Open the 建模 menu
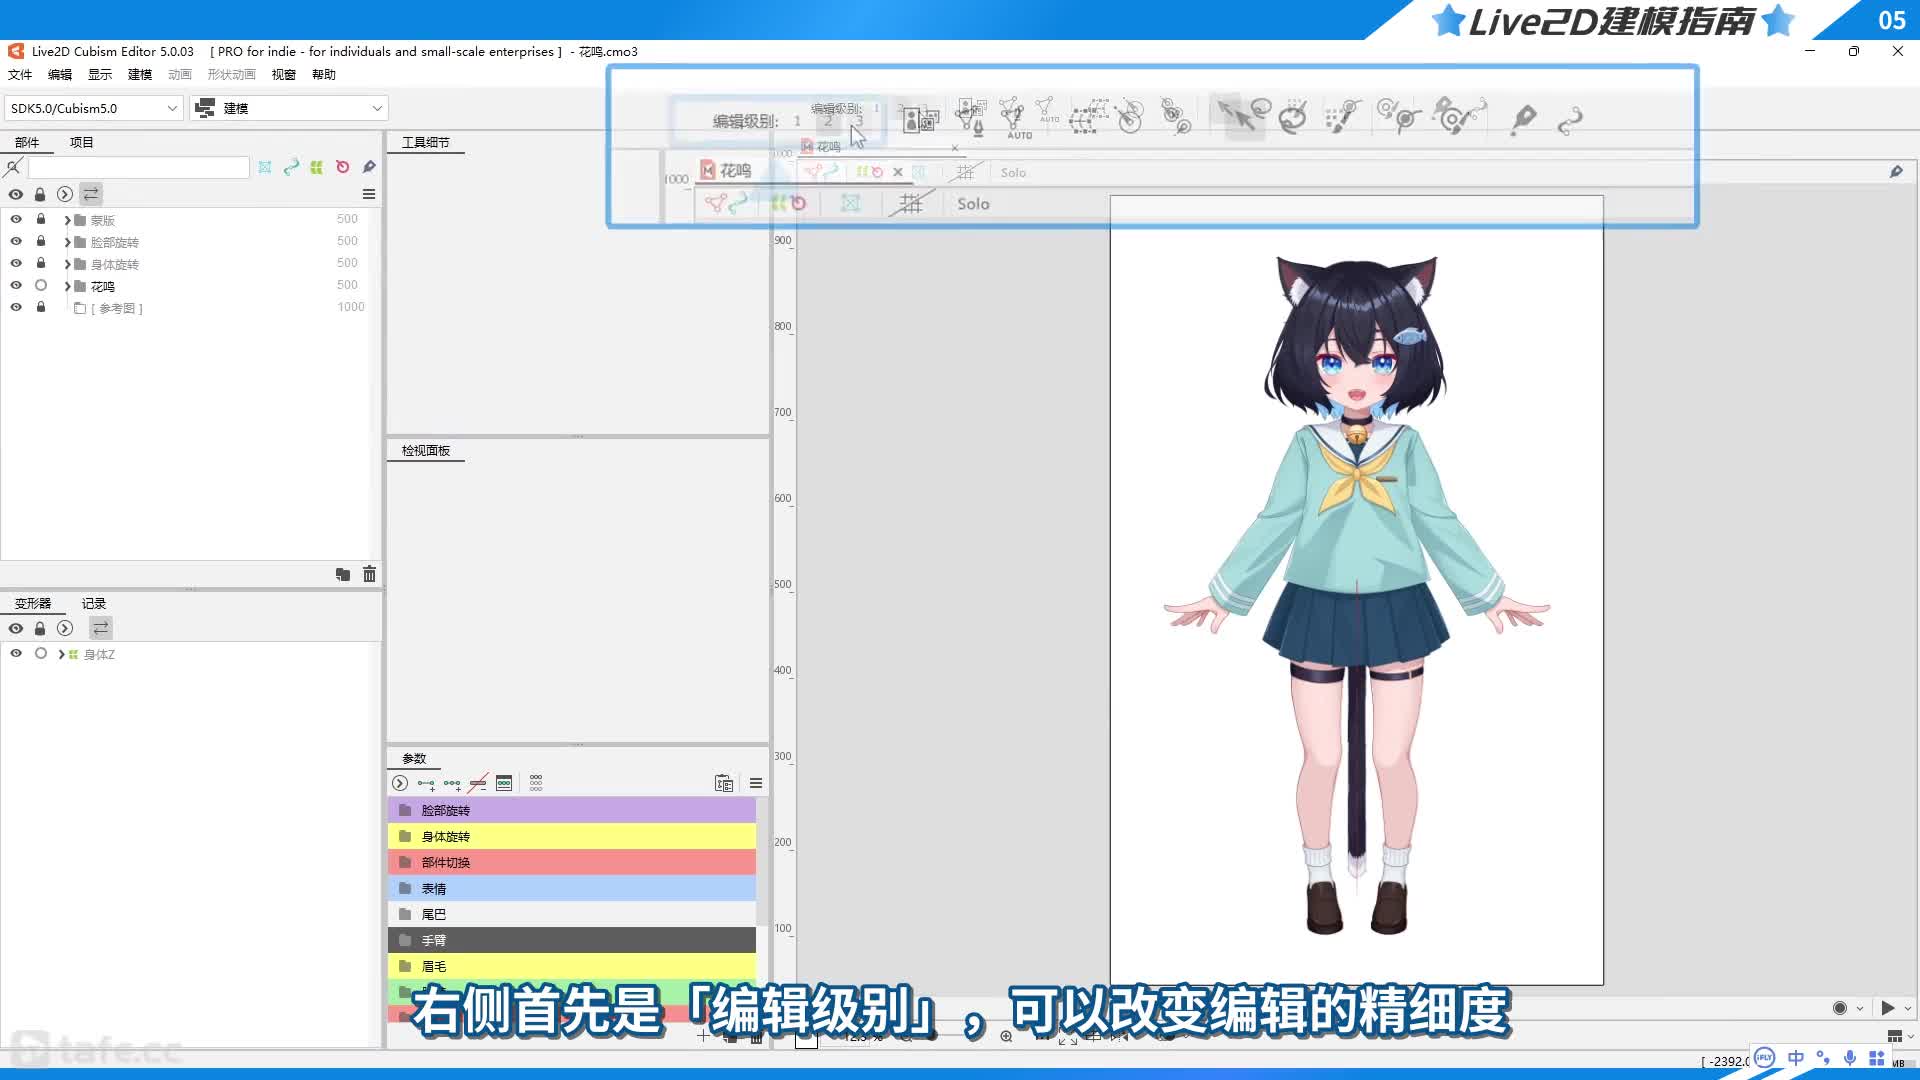Screen dimensions: 1920x1080 [140, 75]
